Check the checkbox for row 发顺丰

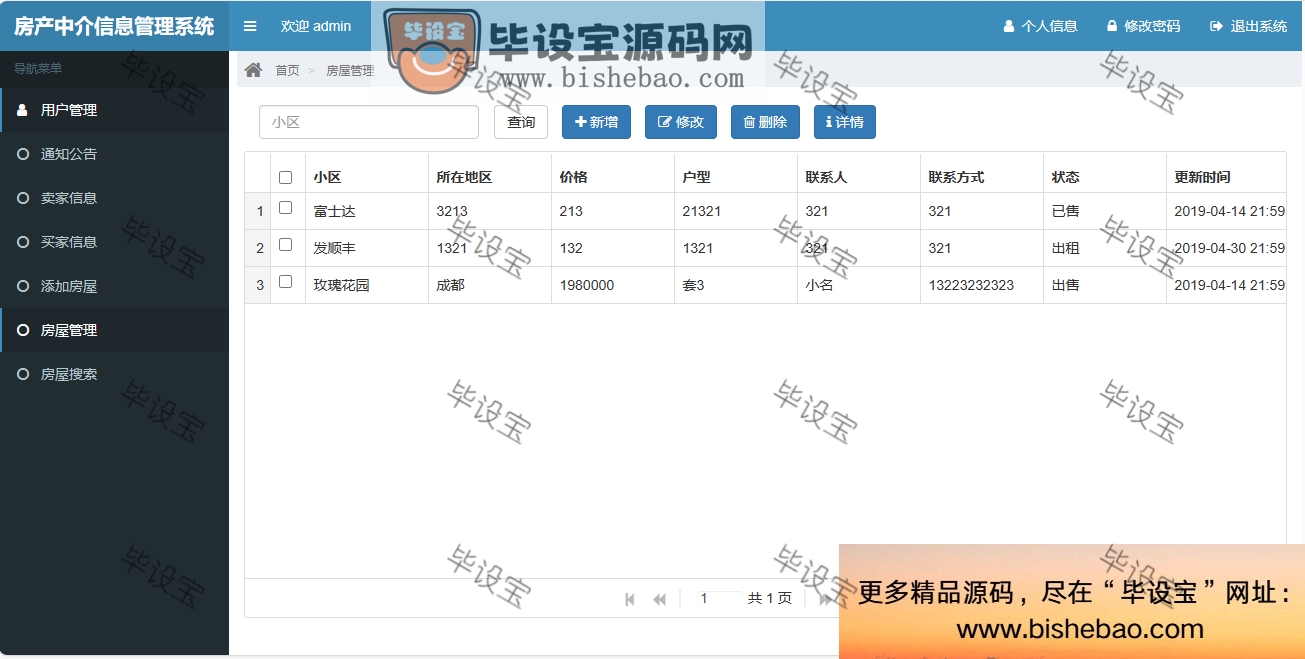286,245
